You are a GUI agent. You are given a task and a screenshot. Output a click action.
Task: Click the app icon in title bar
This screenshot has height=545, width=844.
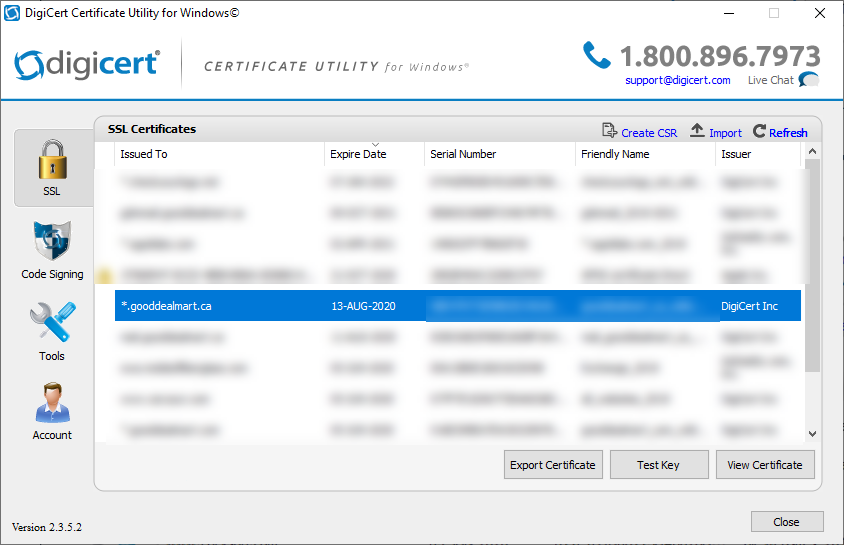12,13
